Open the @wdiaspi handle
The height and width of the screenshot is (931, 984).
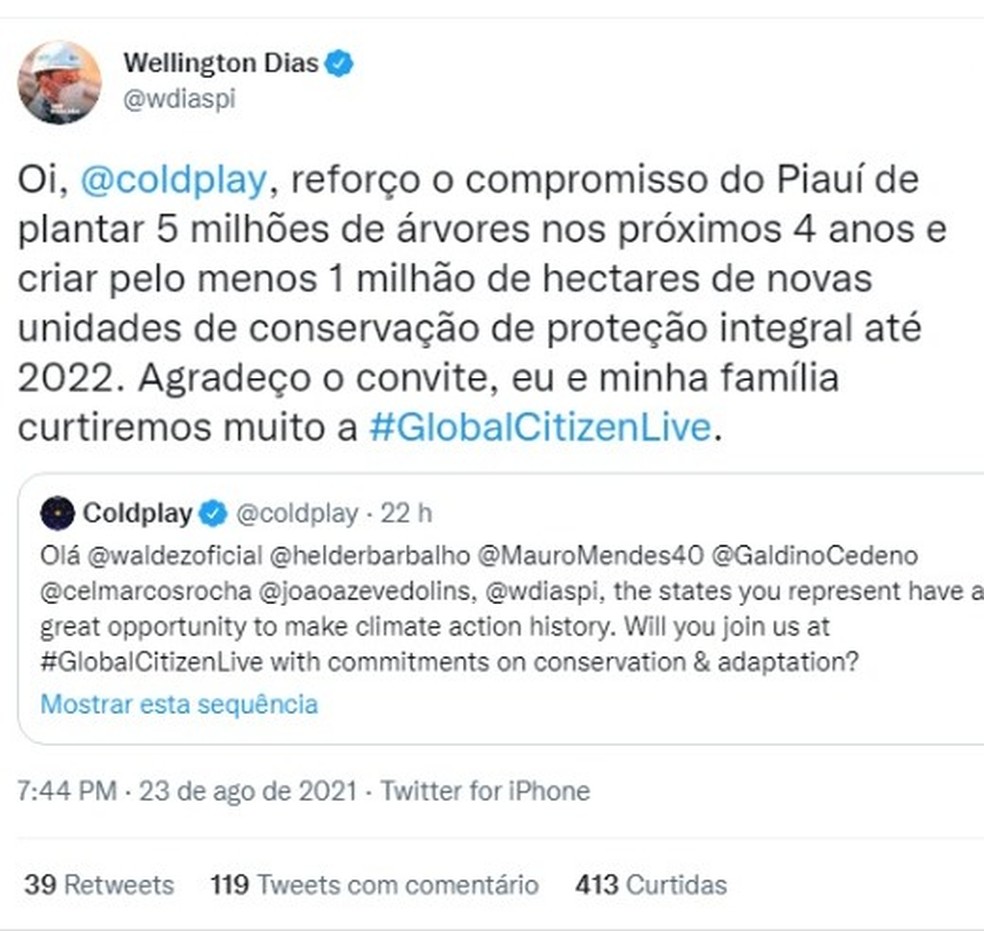(179, 98)
